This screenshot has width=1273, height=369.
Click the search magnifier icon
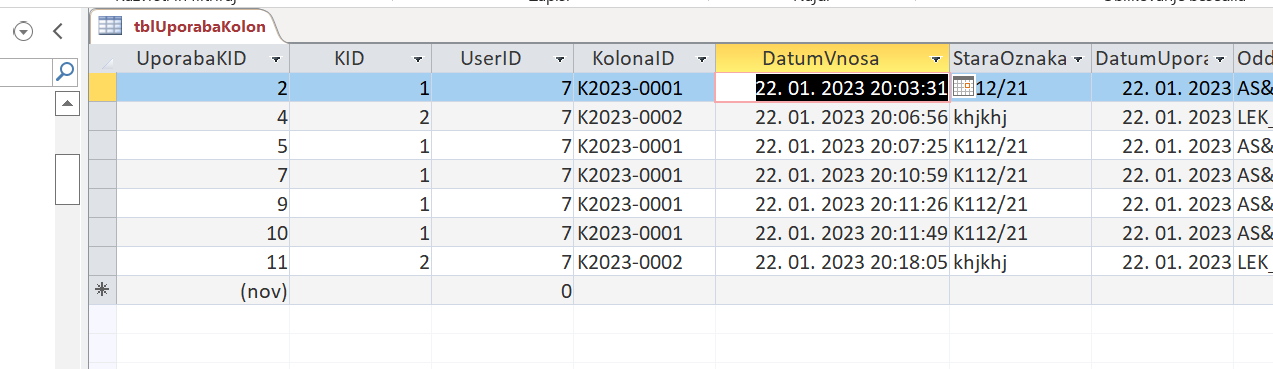[65, 71]
